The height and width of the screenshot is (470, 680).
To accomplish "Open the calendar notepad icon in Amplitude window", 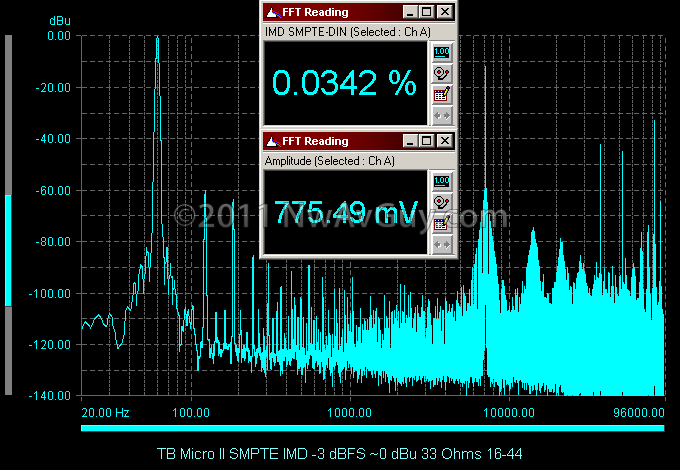I will pyautogui.click(x=441, y=223).
